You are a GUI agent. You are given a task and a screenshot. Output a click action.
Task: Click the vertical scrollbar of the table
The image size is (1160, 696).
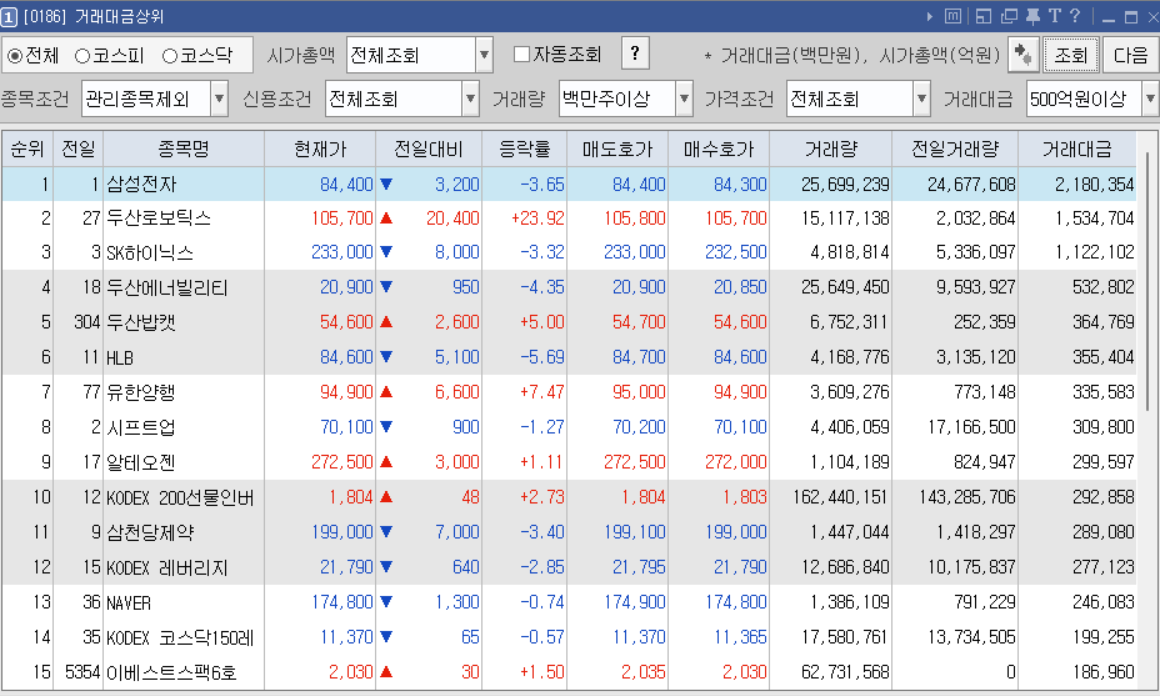1147,281
